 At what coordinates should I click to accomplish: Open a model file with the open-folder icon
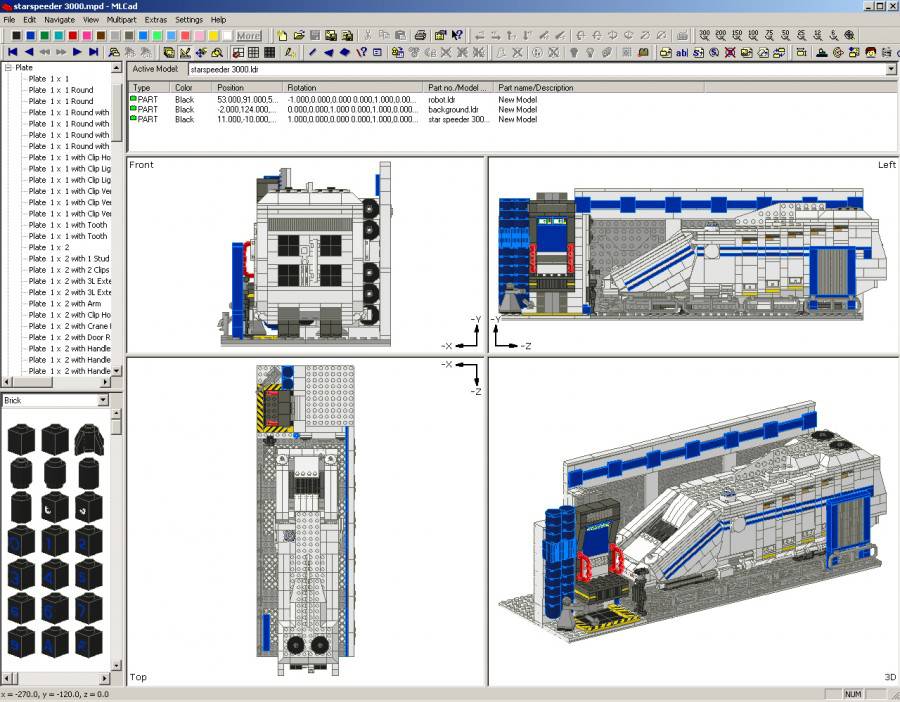tap(298, 36)
